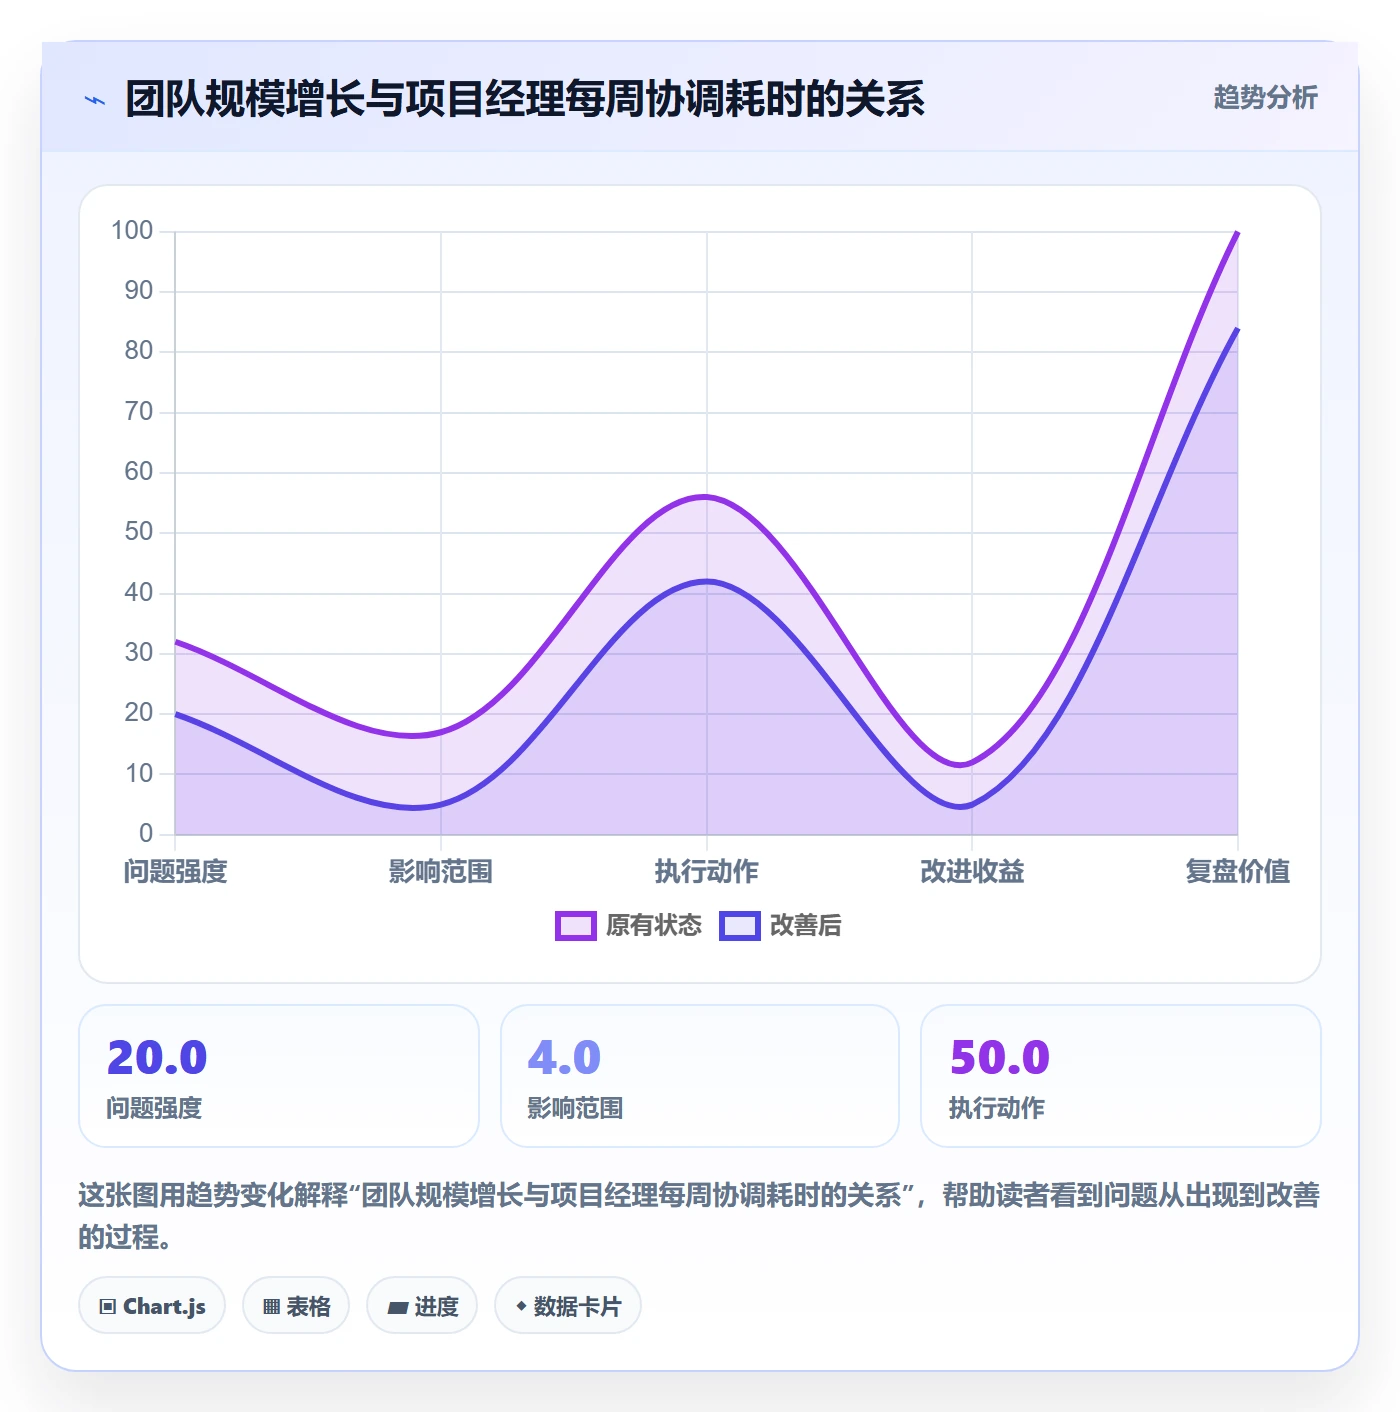Click the grid icon in 表格 chip
The width and height of the screenshot is (1400, 1412).
[271, 1307]
